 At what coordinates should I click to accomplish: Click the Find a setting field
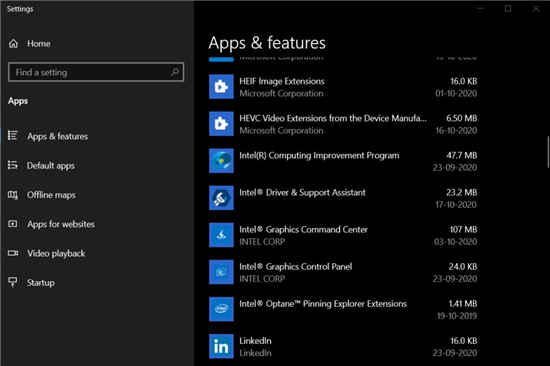tap(96, 72)
